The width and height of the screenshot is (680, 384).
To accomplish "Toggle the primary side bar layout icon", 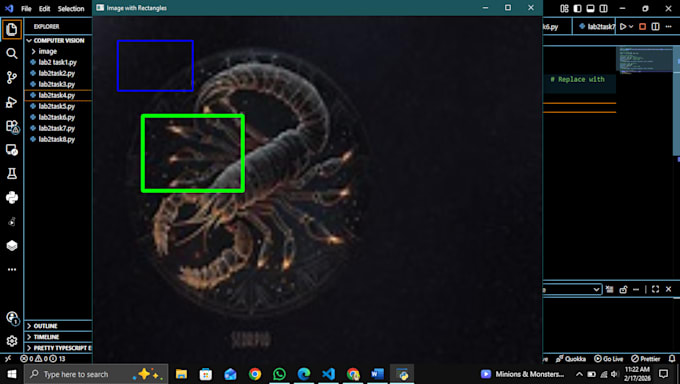I will pos(577,8).
